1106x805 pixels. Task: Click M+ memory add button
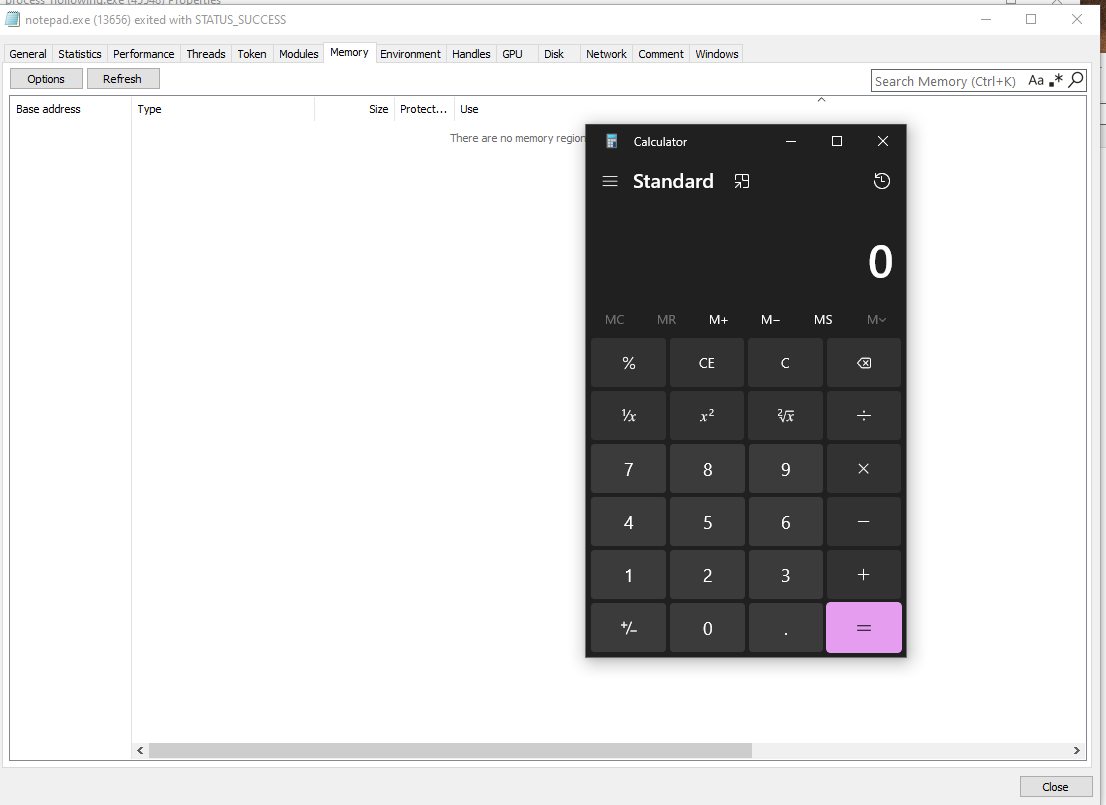718,320
